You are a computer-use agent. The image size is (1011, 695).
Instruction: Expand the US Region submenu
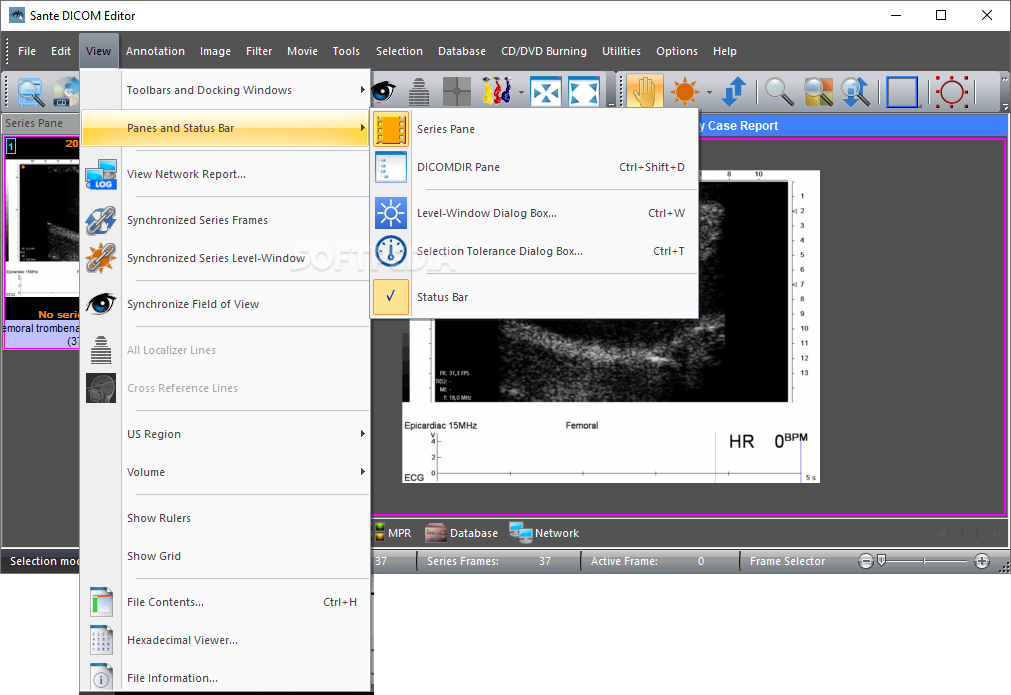click(x=226, y=435)
